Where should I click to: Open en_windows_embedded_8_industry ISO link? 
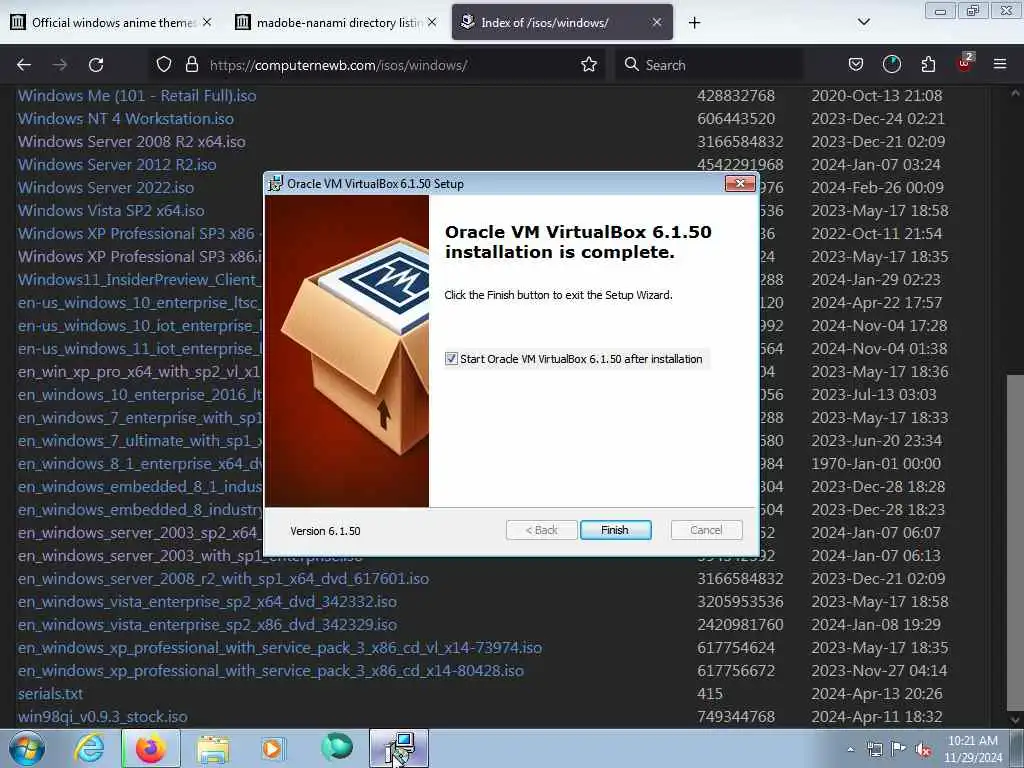click(x=140, y=509)
